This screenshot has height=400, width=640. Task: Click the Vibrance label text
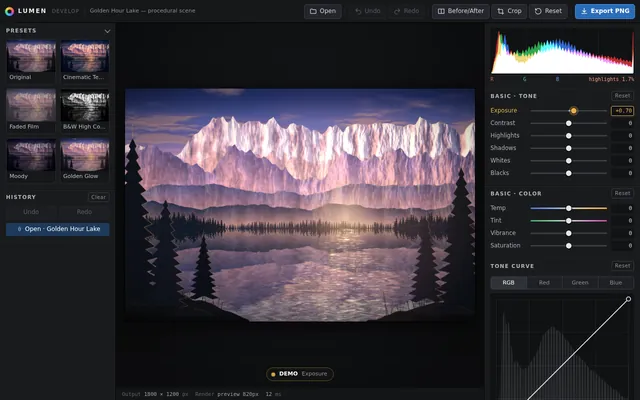click(x=503, y=233)
